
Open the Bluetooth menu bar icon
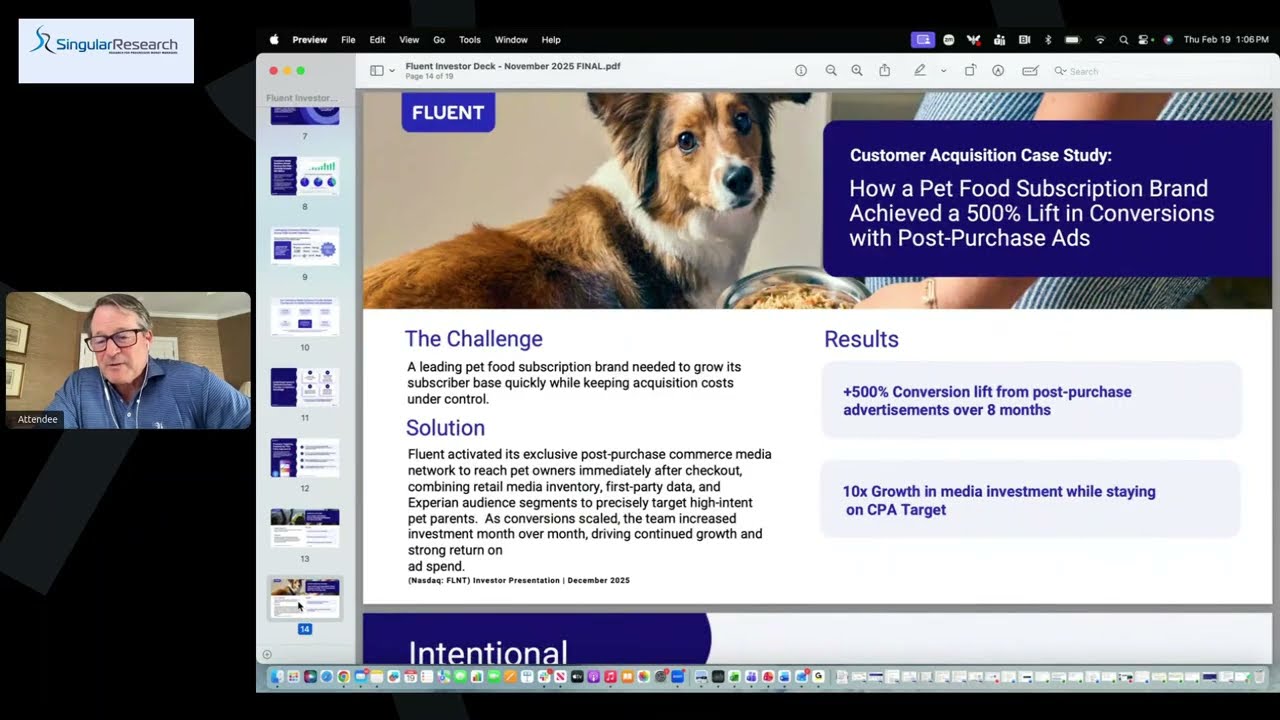[x=1048, y=40]
